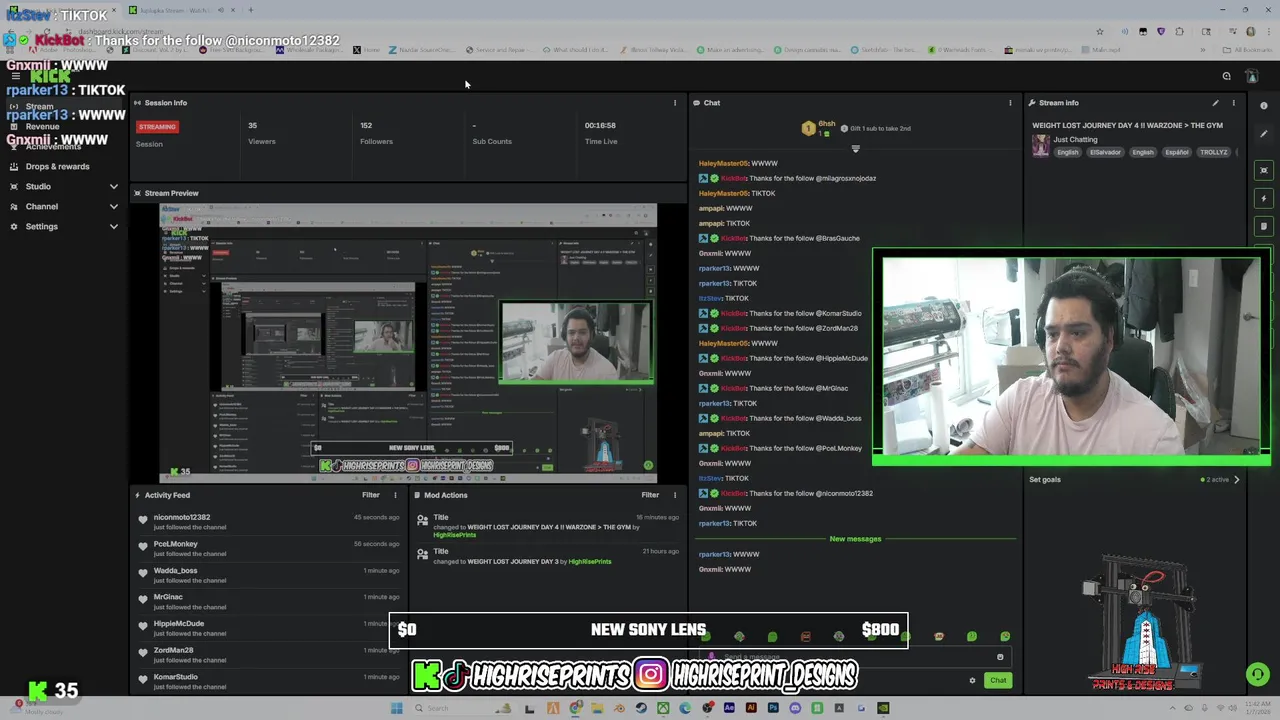This screenshot has width=1280, height=720.
Task: Open the green support headset button
Action: 1258,675
